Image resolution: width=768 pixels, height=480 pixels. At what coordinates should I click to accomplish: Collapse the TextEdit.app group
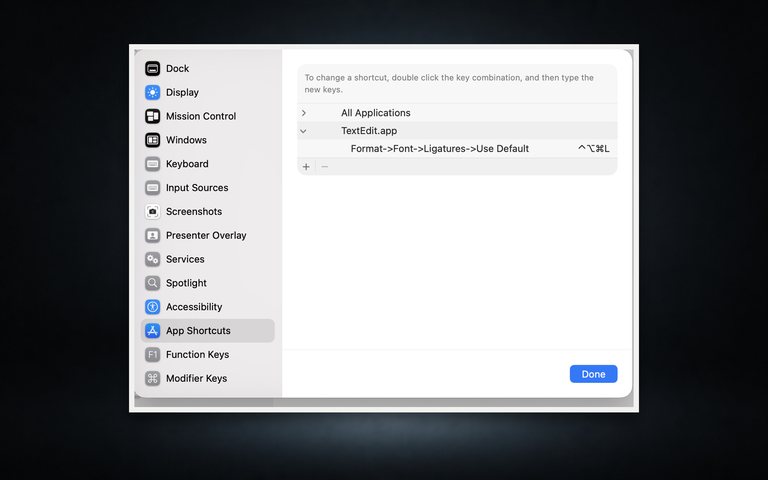303,131
